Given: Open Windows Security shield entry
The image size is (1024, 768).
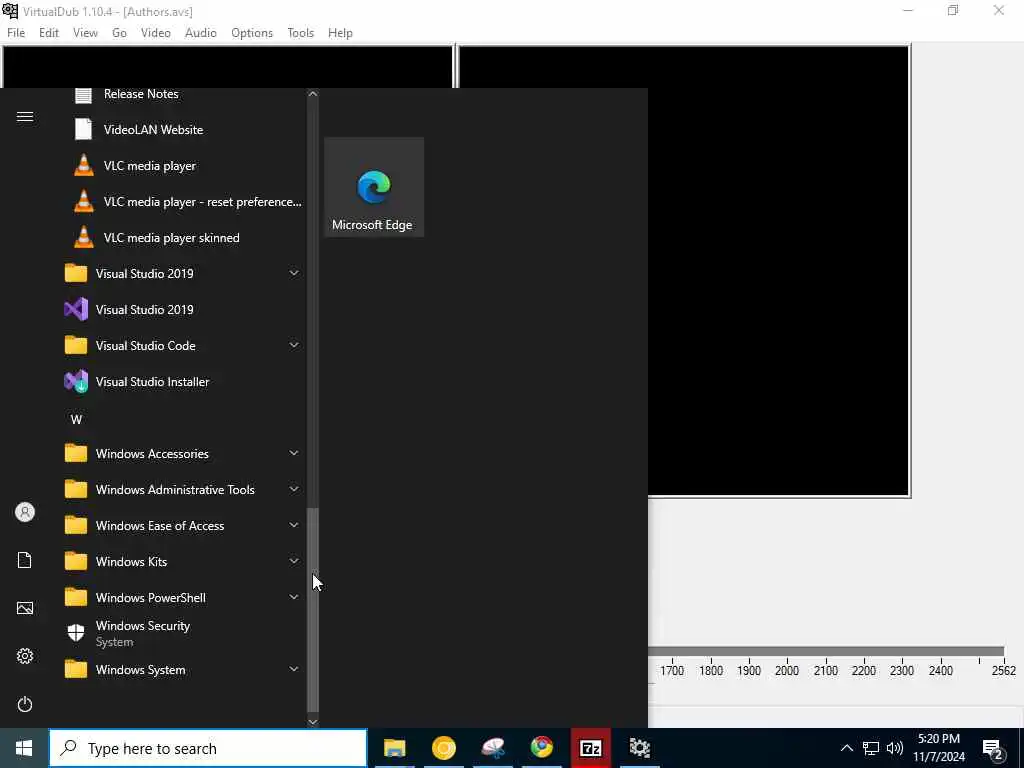Looking at the screenshot, I should [180, 633].
